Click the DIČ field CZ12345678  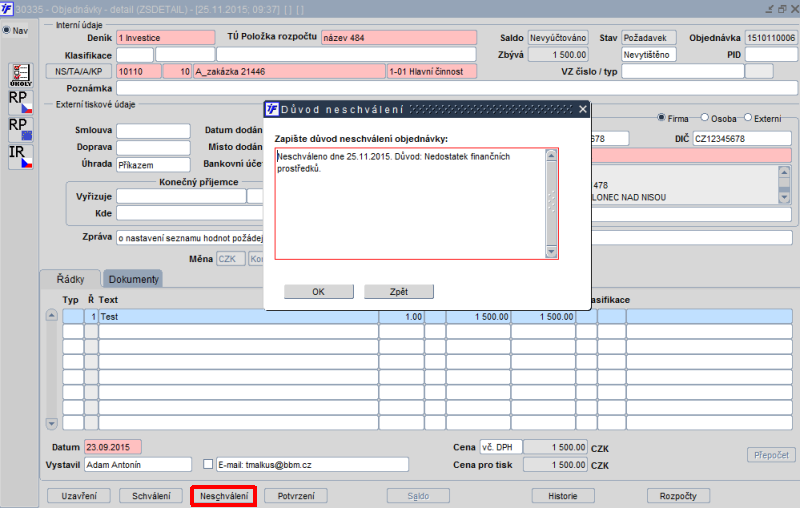(742, 138)
